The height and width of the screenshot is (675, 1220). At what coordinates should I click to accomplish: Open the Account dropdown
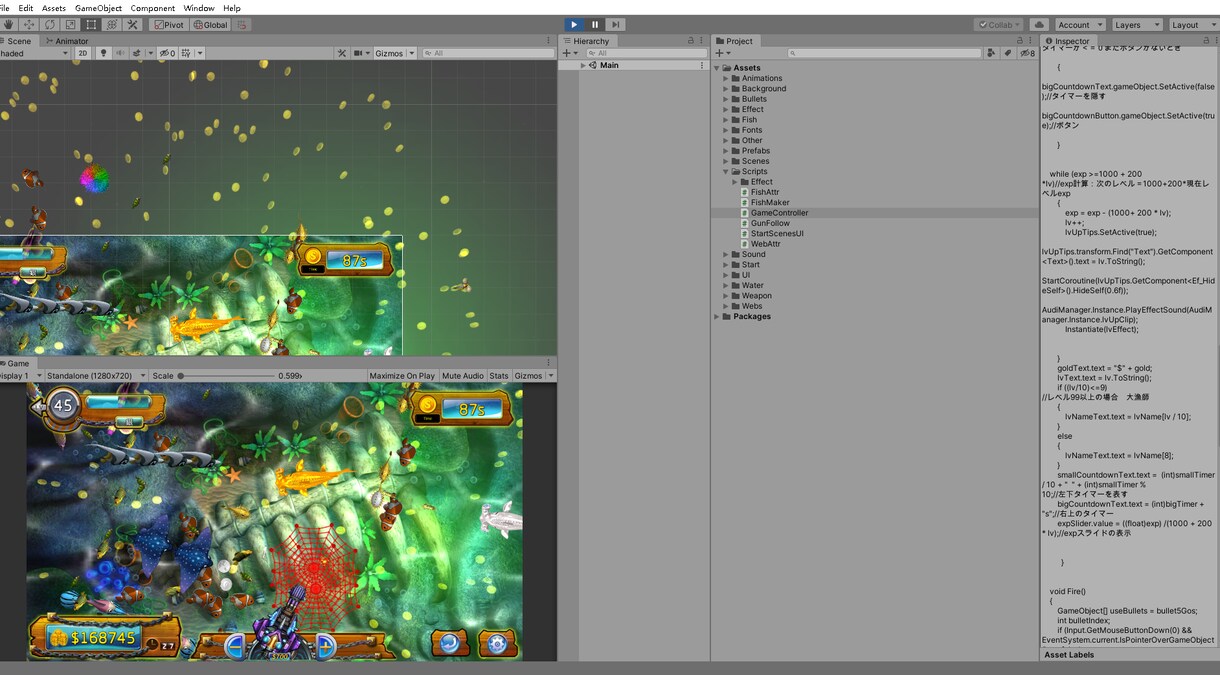pyautogui.click(x=1080, y=24)
